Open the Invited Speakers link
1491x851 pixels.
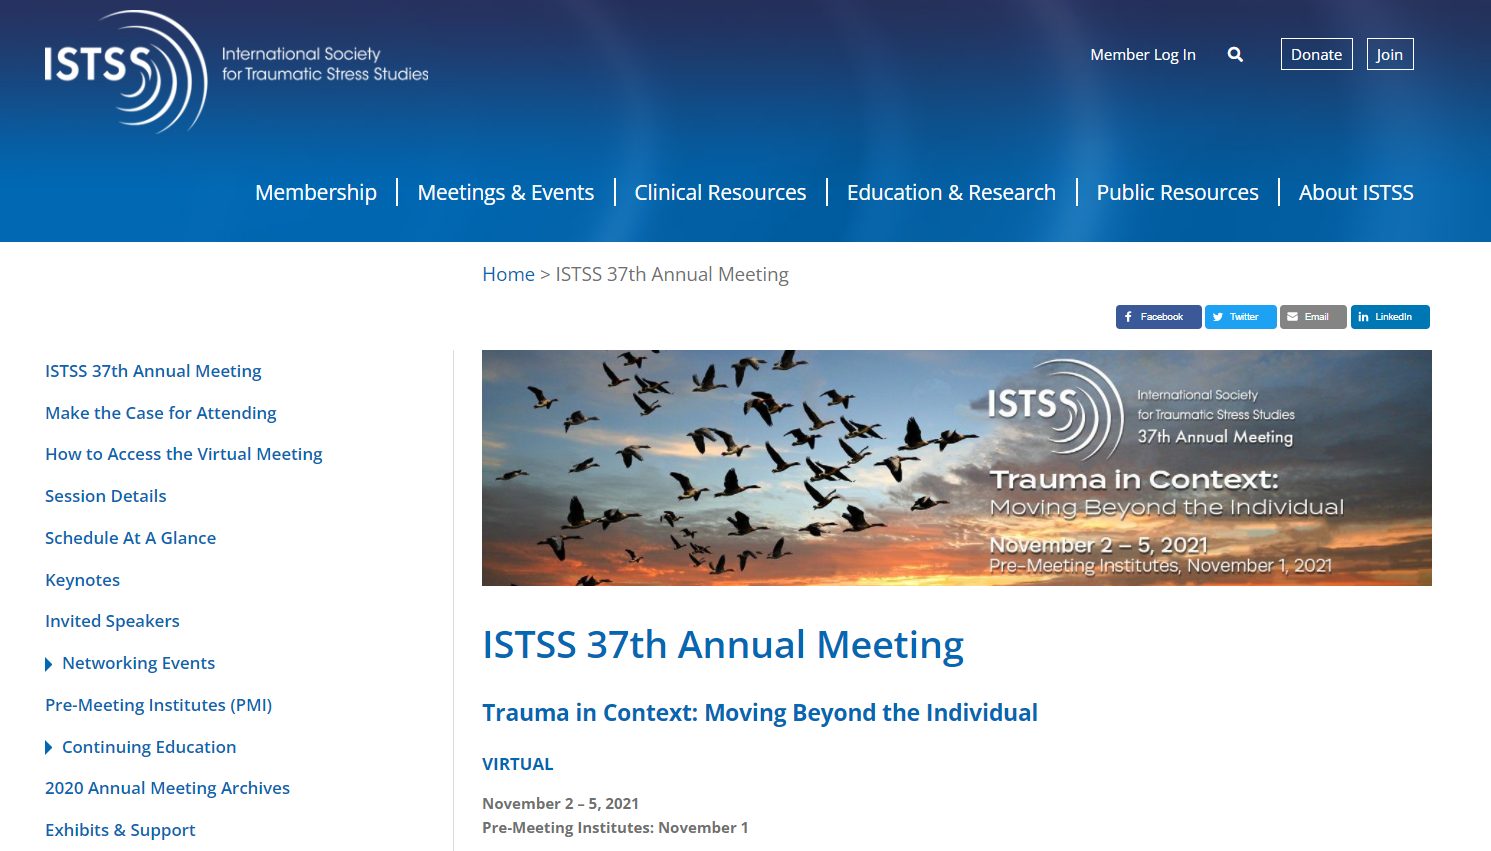[x=112, y=621]
